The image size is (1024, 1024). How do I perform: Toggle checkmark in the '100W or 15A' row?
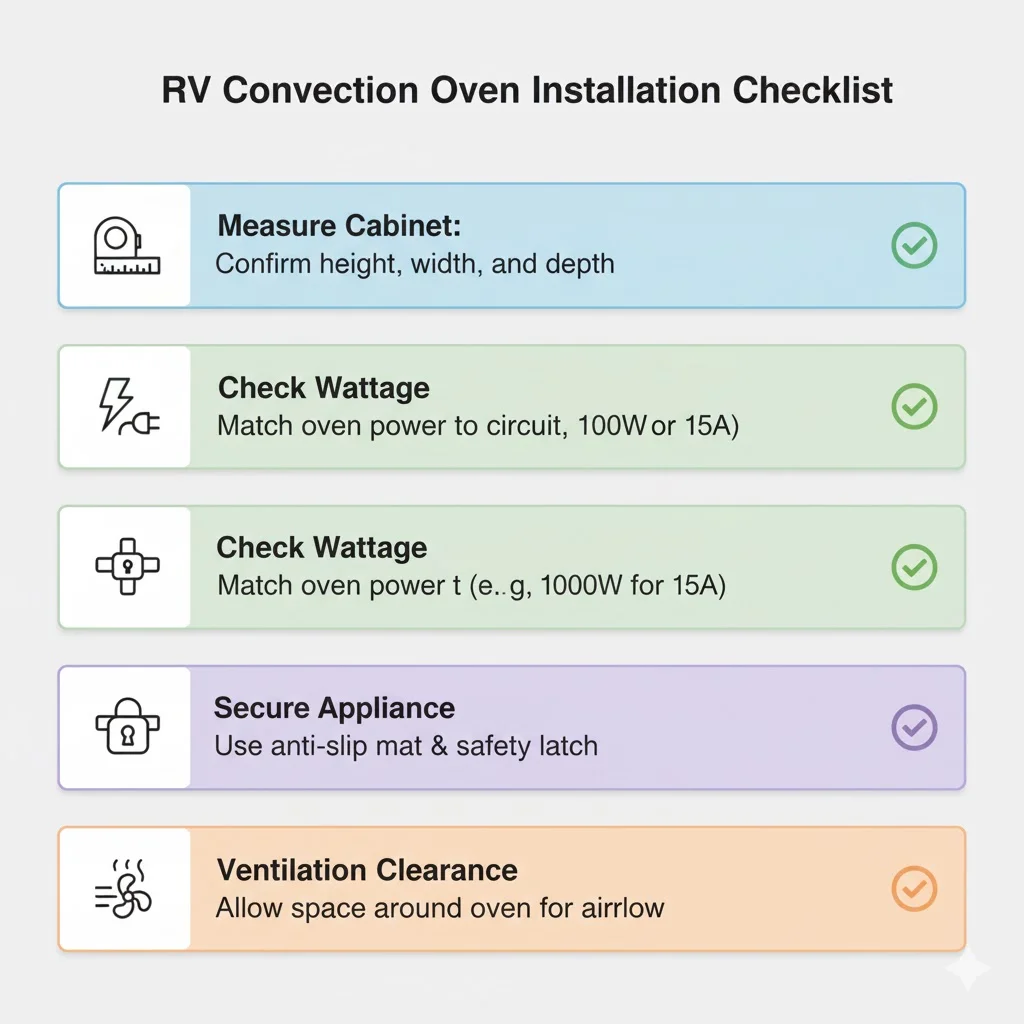coord(914,406)
